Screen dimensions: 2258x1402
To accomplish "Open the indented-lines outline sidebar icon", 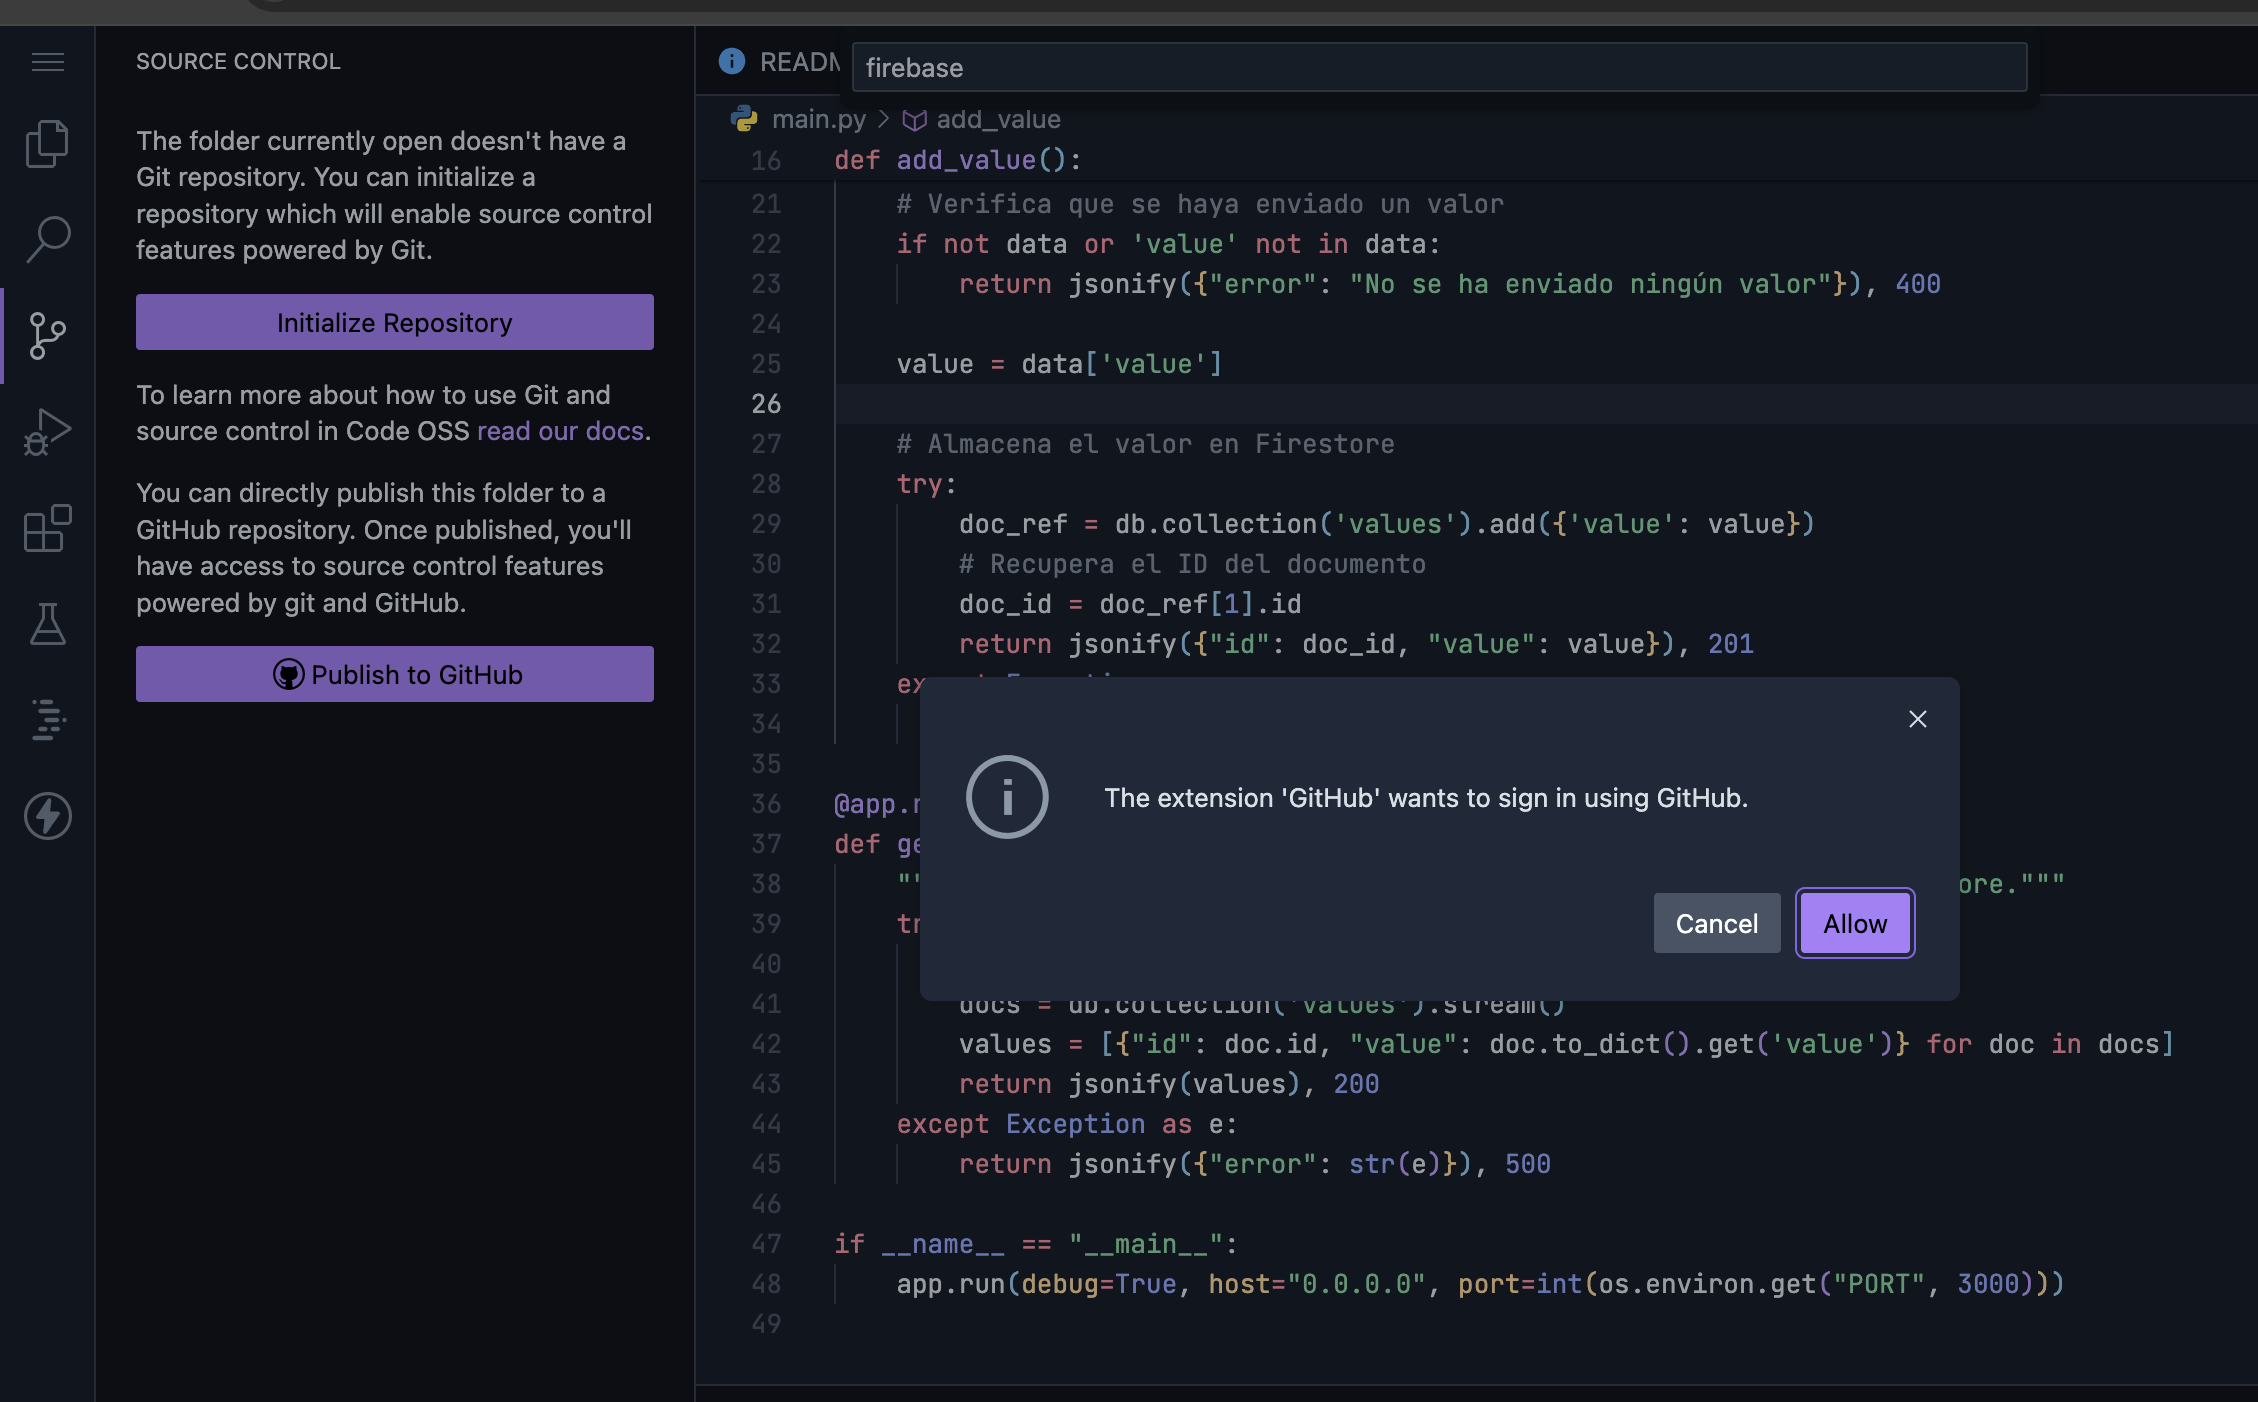I will pos(47,719).
